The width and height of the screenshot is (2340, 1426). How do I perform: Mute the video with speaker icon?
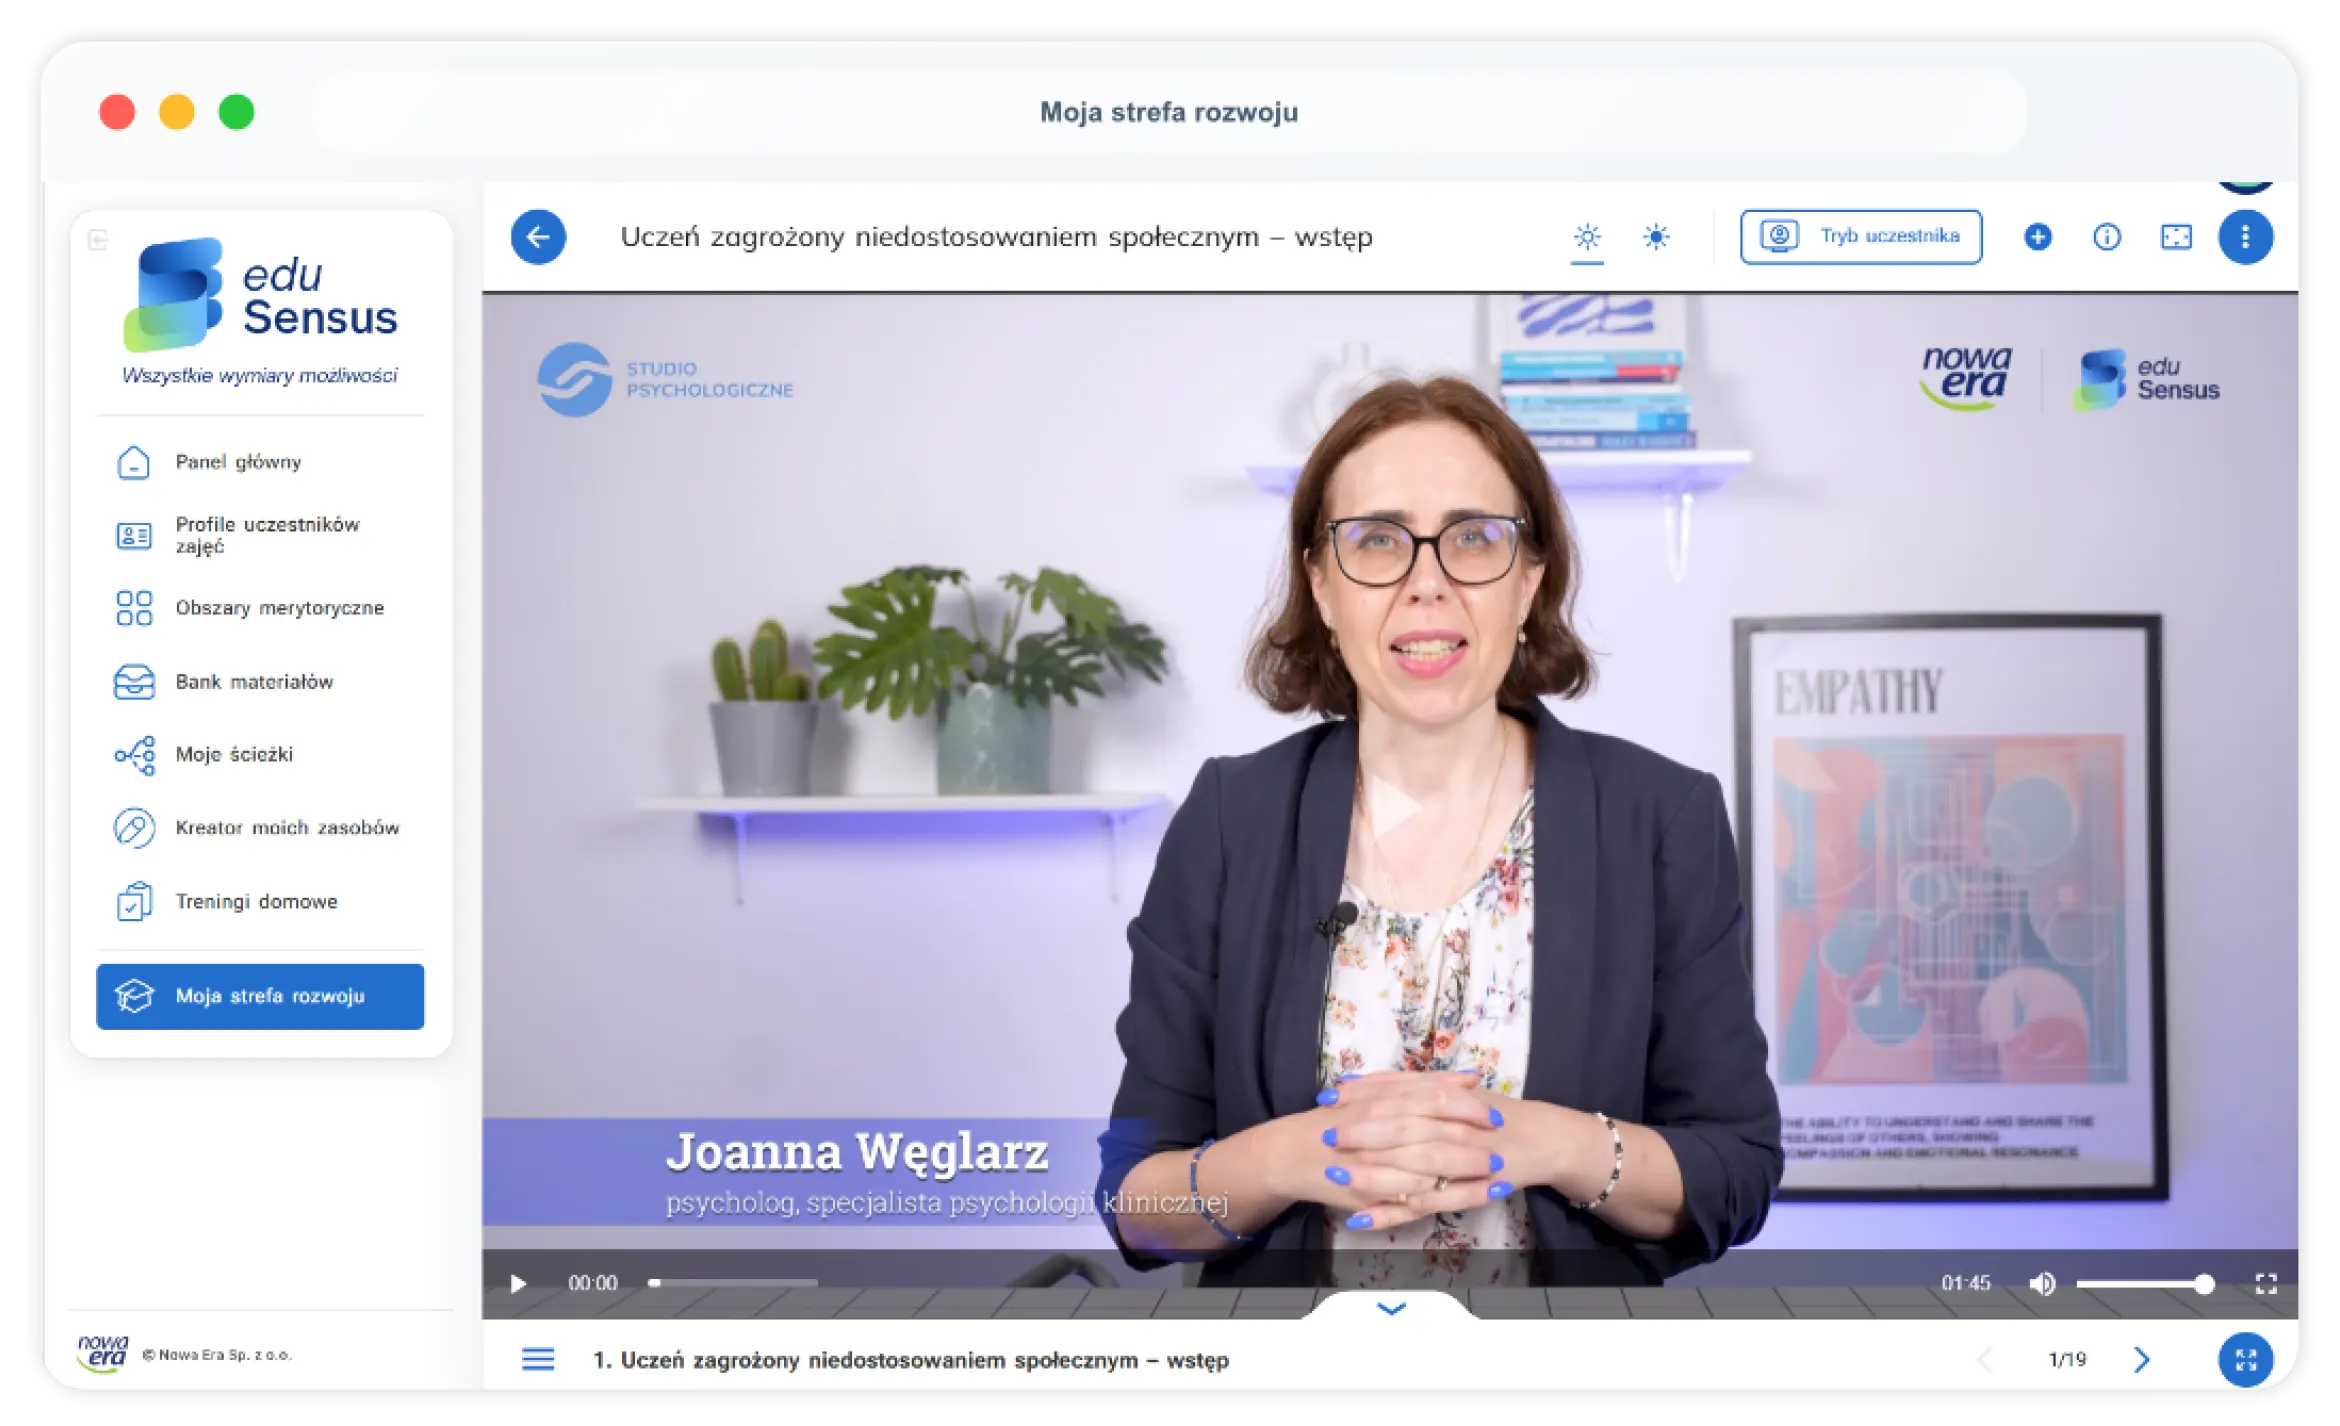click(2042, 1284)
